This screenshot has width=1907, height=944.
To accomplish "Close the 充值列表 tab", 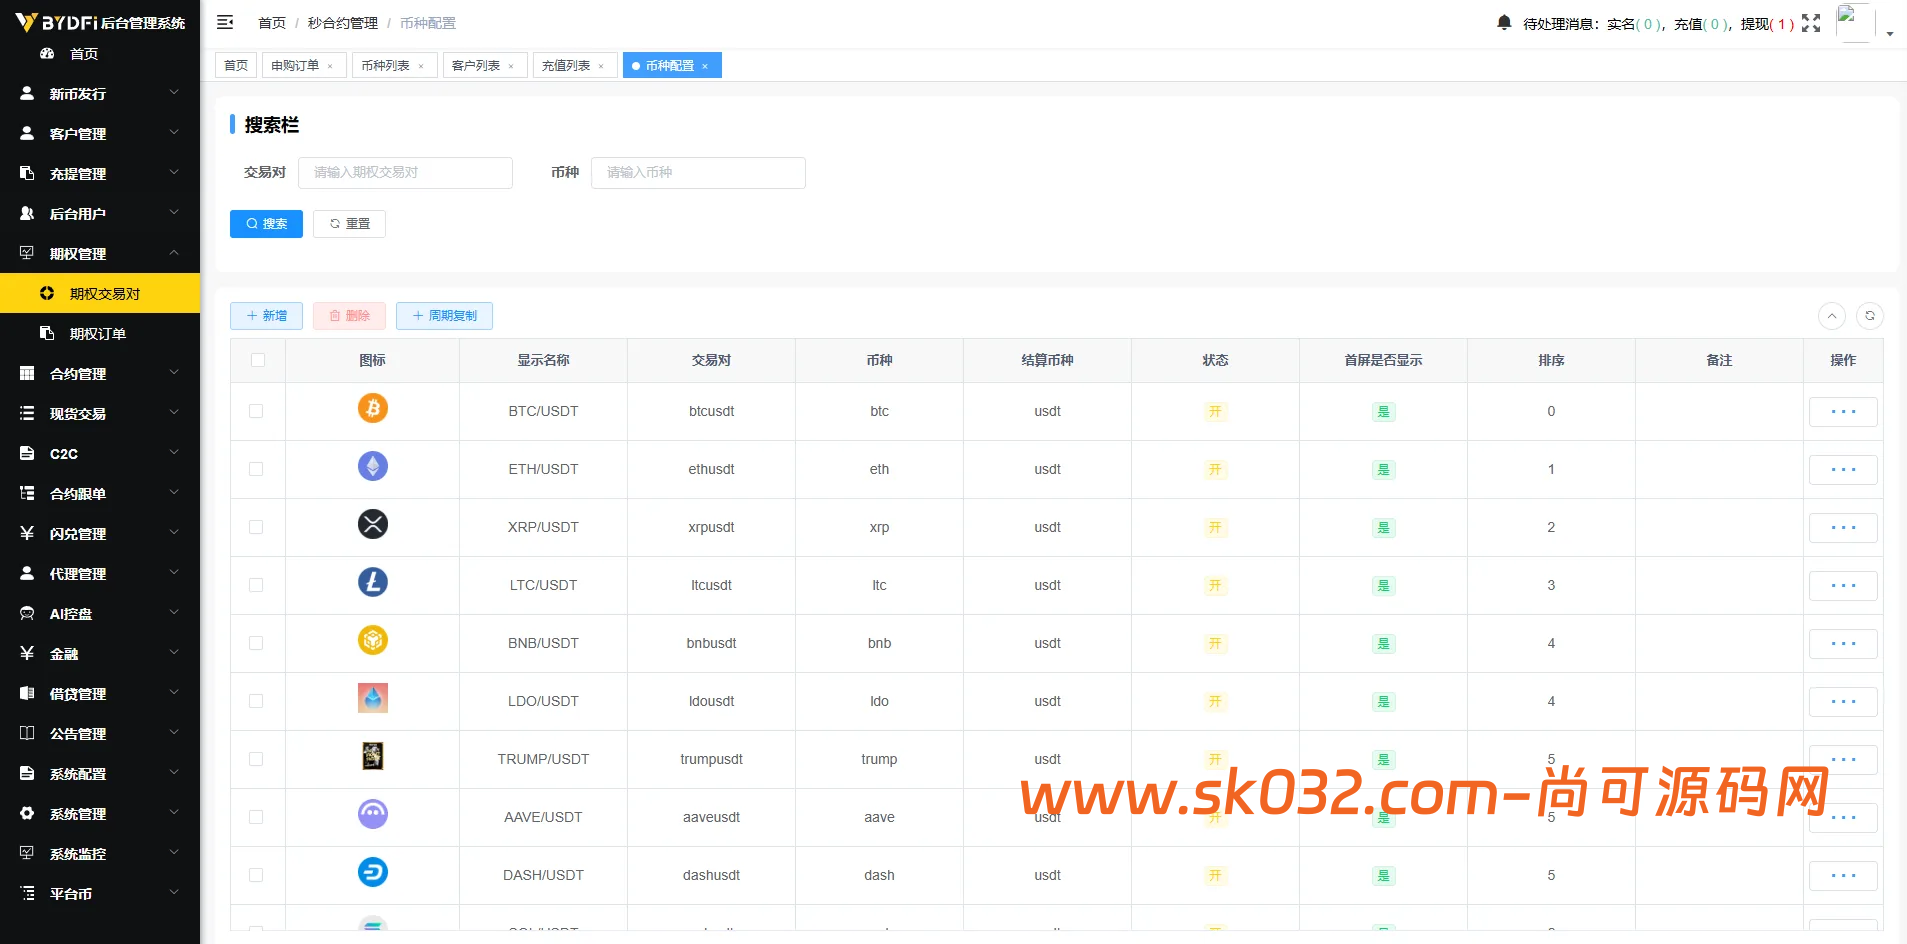I will point(601,66).
